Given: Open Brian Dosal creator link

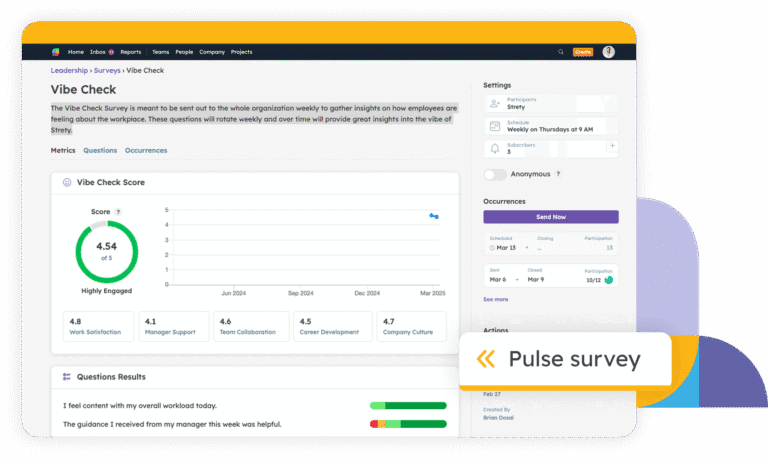Looking at the screenshot, I should coord(498,418).
